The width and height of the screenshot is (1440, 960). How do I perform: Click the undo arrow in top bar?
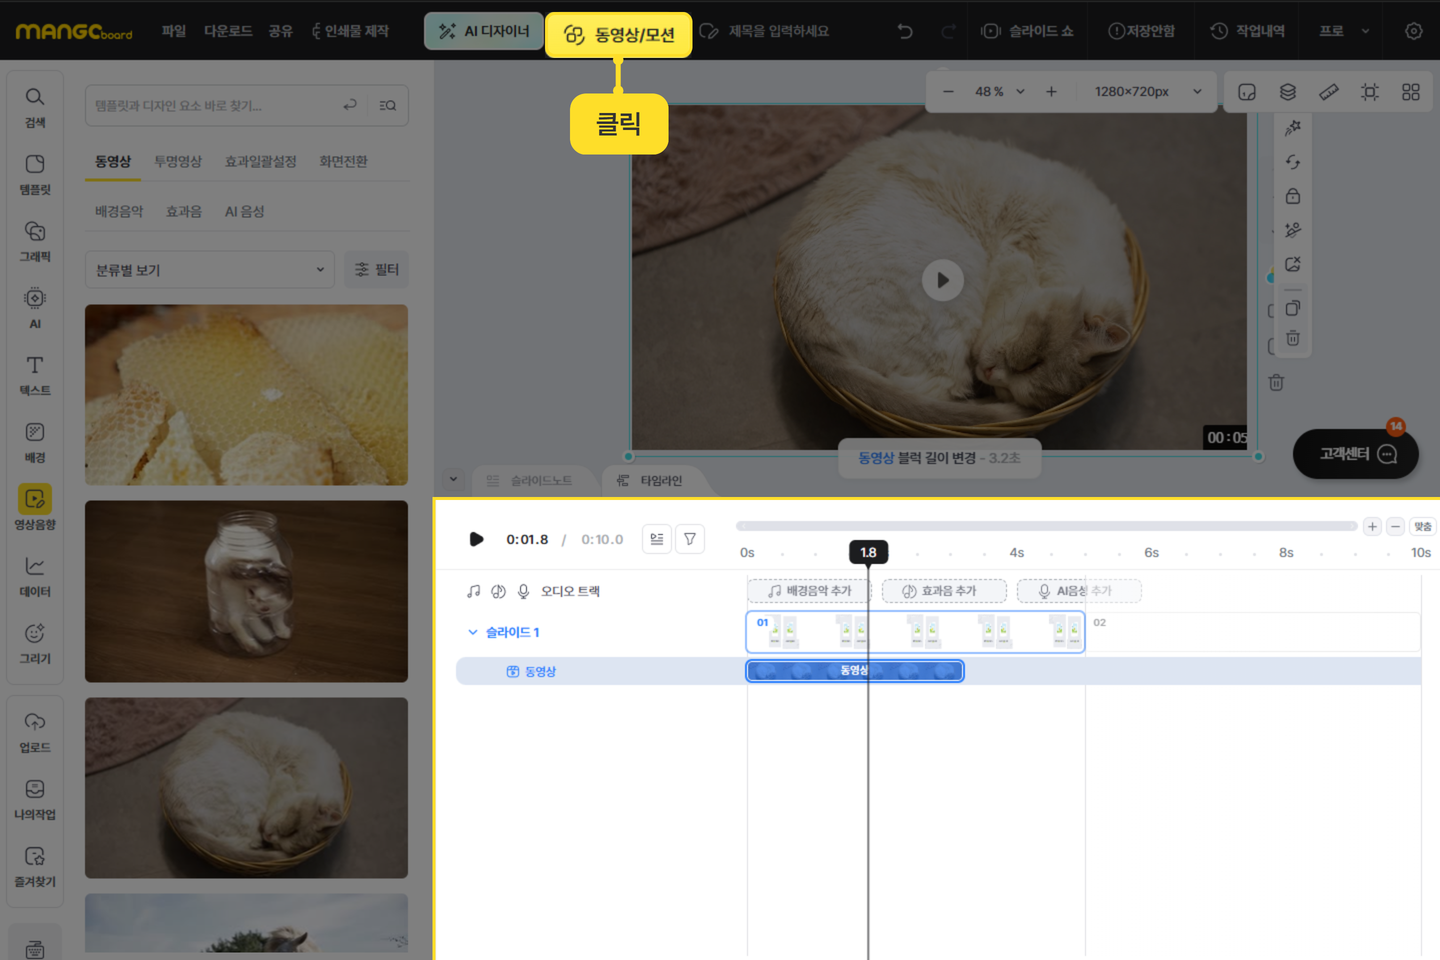click(x=905, y=31)
